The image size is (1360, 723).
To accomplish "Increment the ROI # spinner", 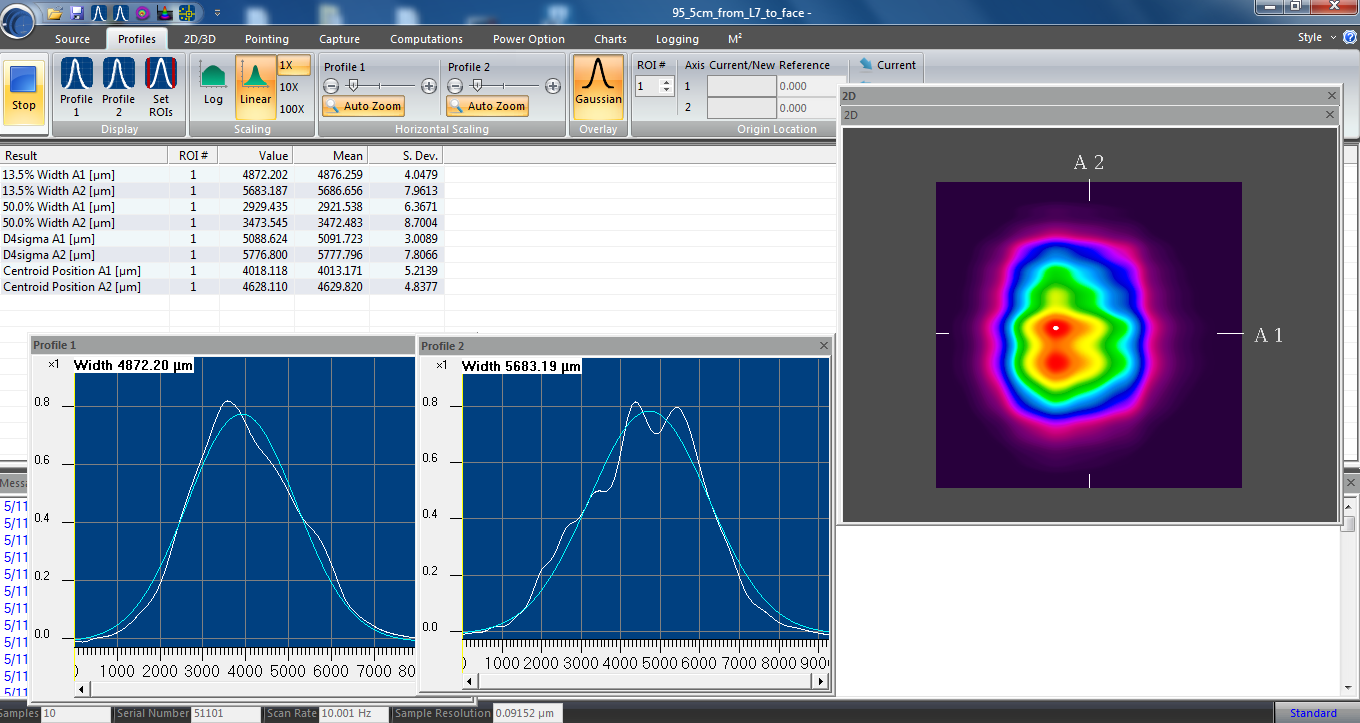I will (x=667, y=83).
